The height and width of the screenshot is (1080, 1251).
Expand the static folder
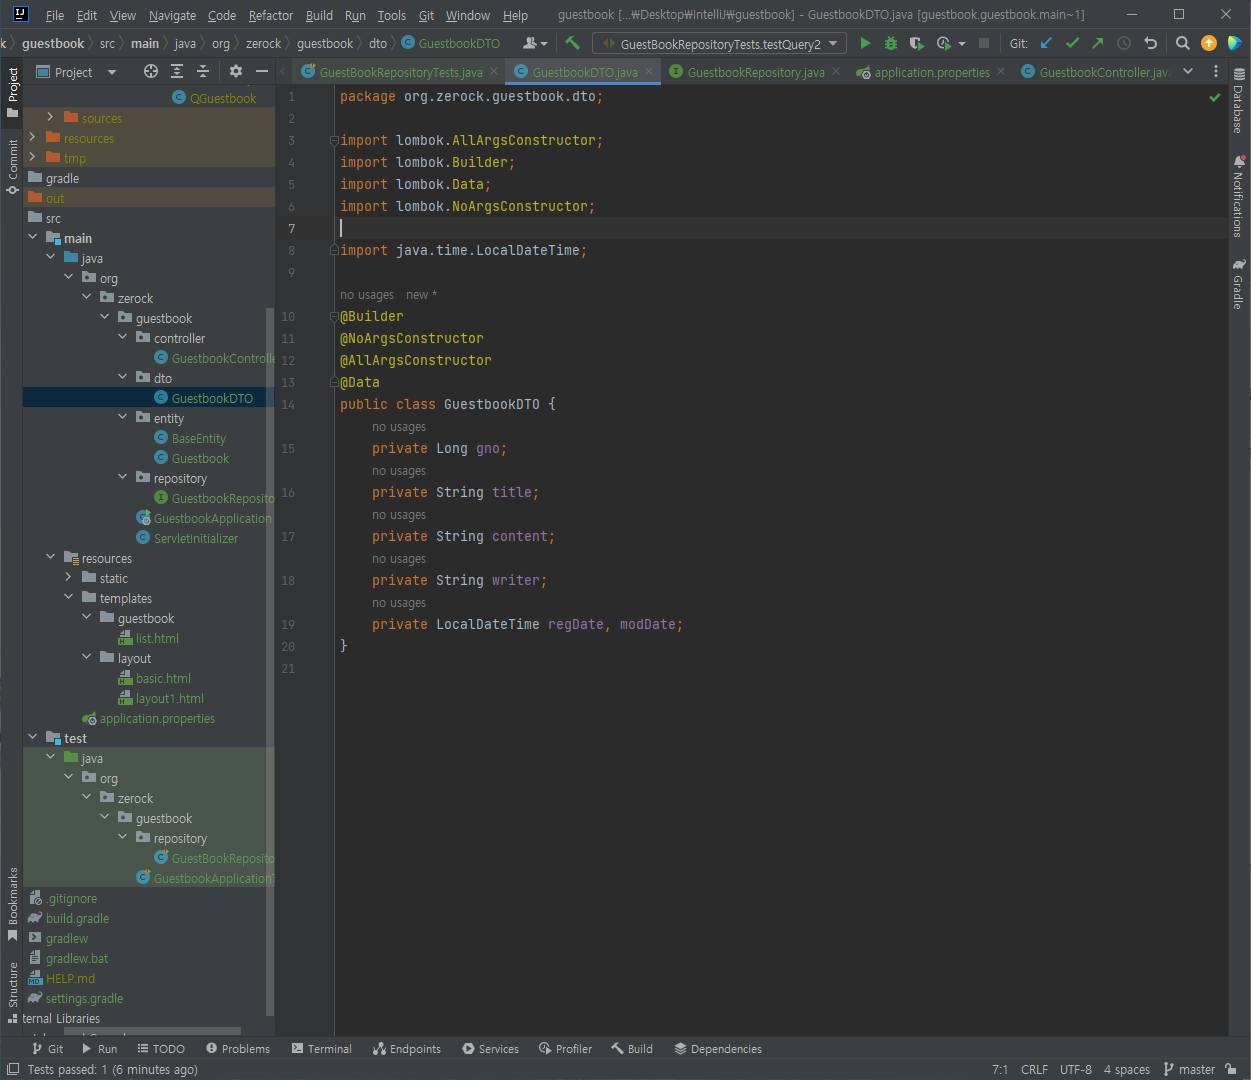69,577
